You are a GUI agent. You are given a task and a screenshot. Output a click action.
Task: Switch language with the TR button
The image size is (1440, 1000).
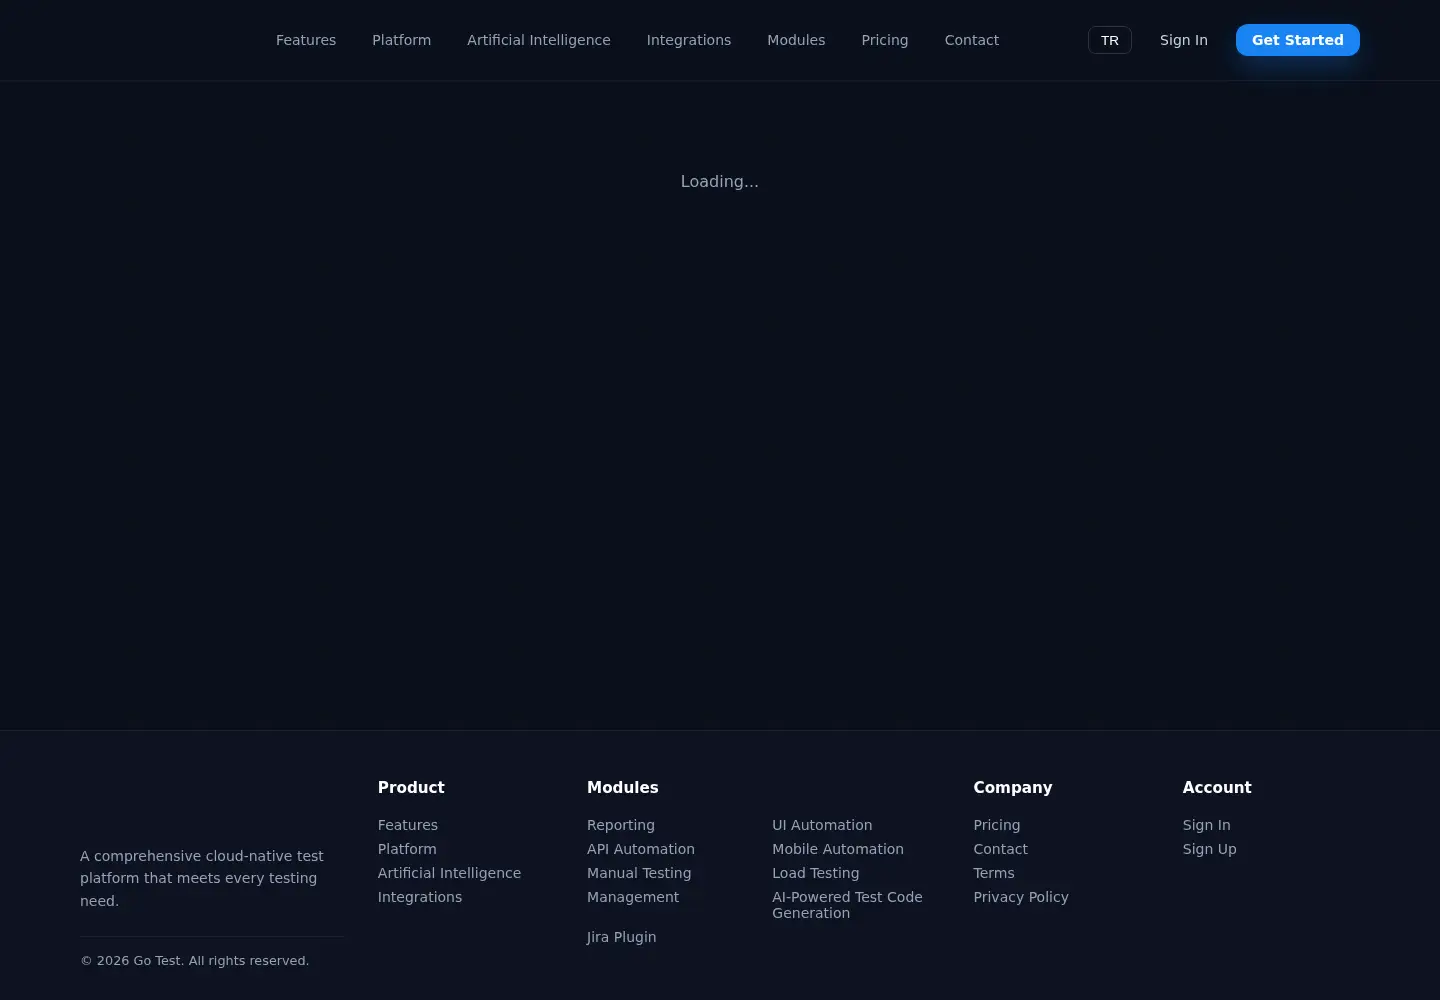(x=1109, y=40)
